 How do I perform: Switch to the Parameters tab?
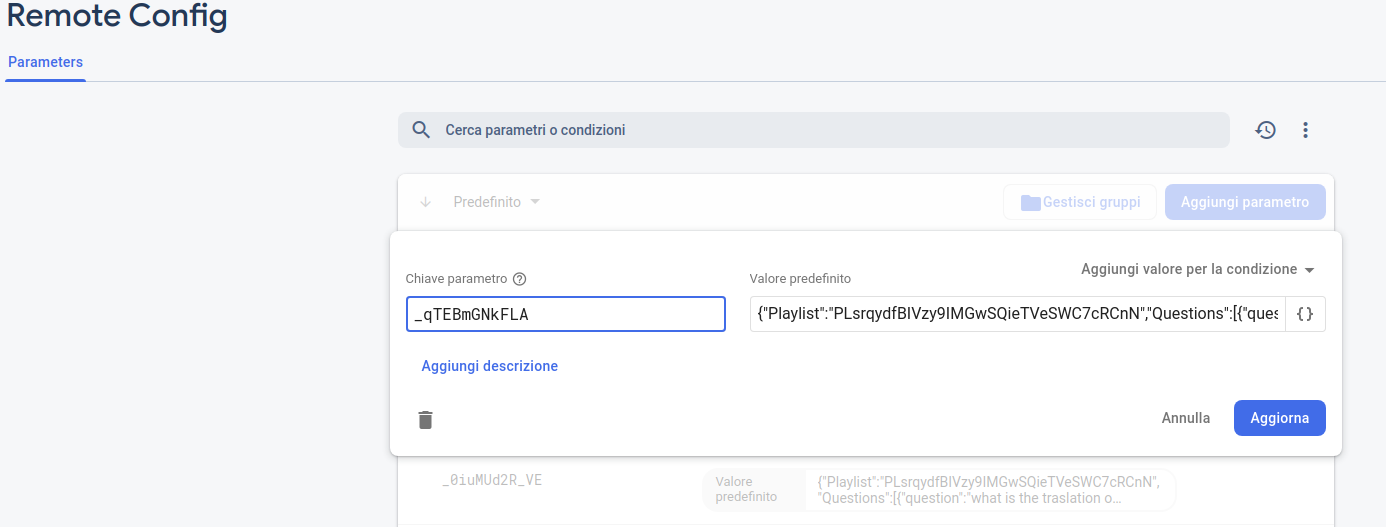pos(45,62)
